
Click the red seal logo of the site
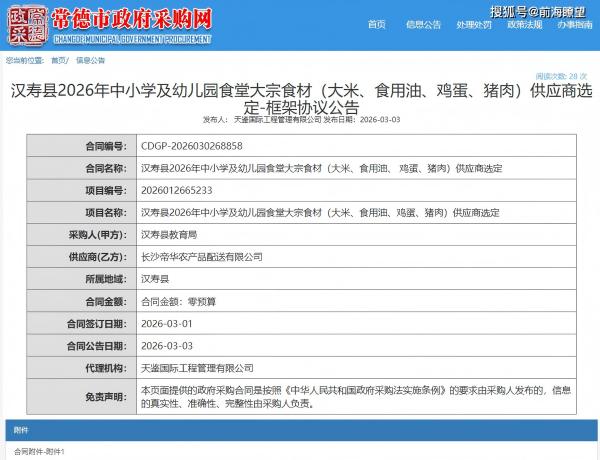[25, 22]
